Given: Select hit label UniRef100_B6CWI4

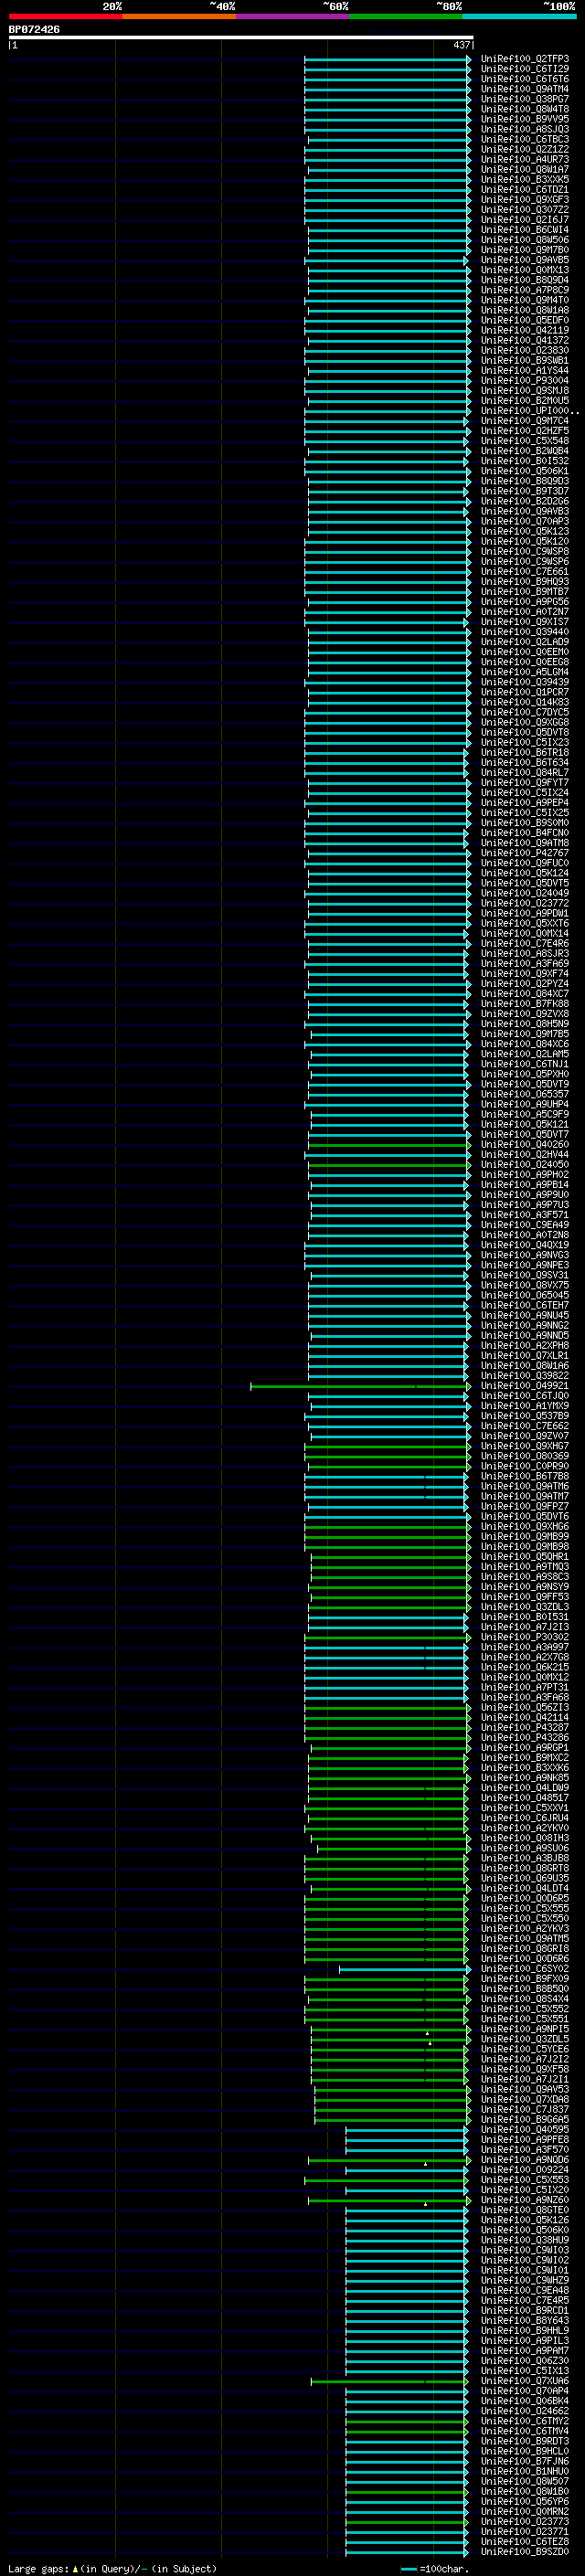Looking at the screenshot, I should pyautogui.click(x=524, y=230).
